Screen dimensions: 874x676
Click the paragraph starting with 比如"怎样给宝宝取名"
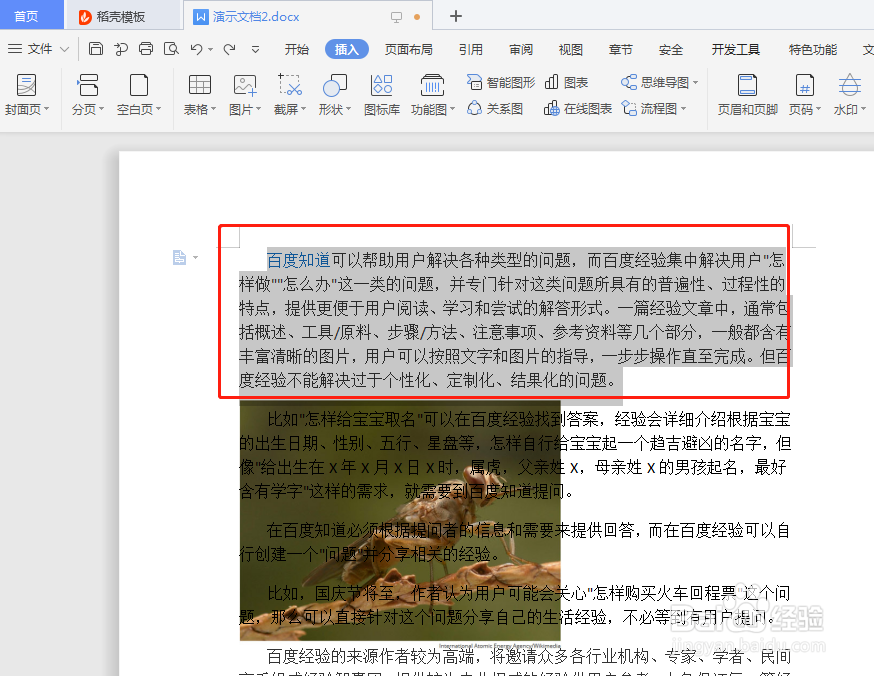tap(514, 455)
